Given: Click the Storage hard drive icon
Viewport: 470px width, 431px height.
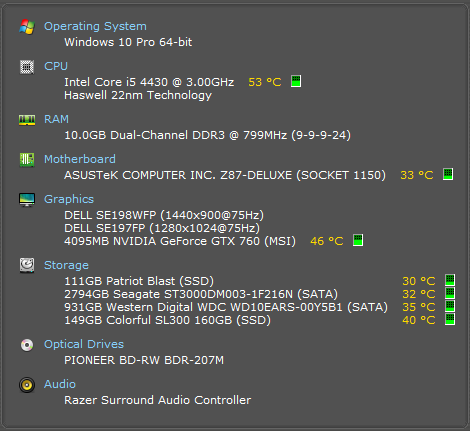Looking at the screenshot, I should pos(27,265).
